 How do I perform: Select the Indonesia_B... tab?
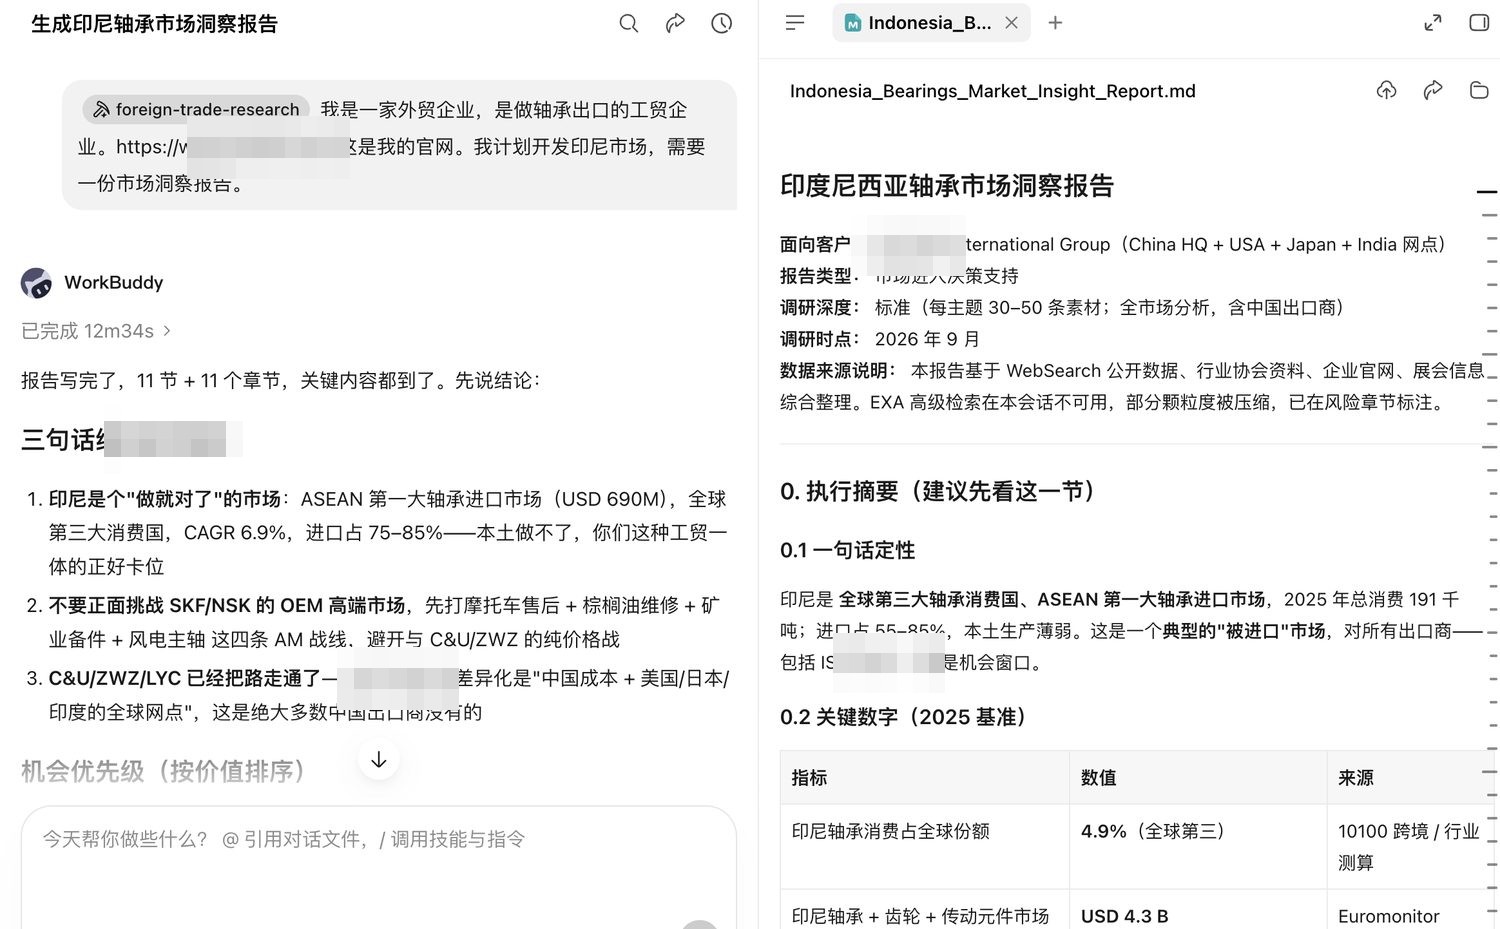click(x=929, y=23)
